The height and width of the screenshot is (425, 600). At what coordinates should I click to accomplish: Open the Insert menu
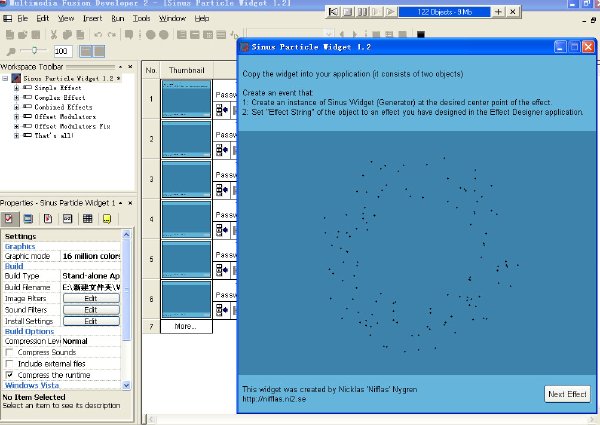pyautogui.click(x=93, y=18)
